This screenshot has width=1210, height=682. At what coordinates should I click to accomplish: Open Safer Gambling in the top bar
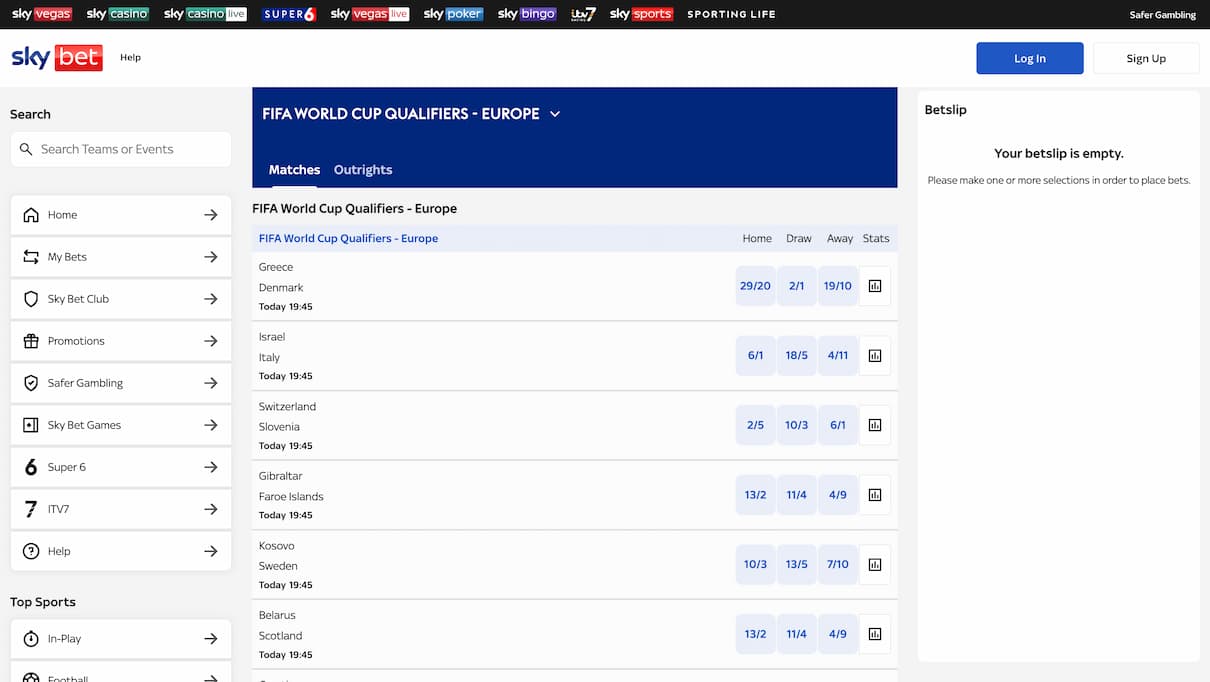click(1164, 14)
